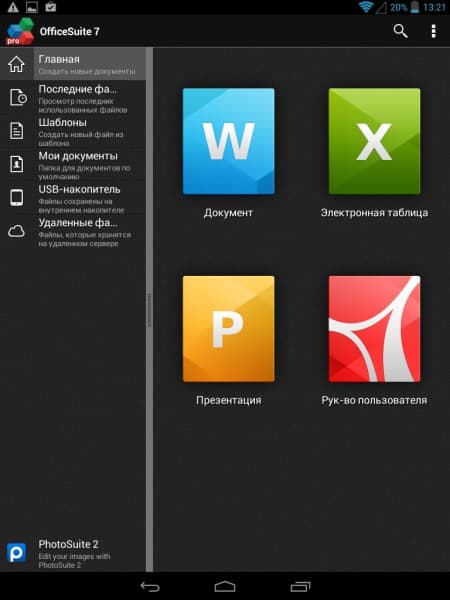This screenshot has width=450, height=600.
Task: Tap the Android back navigation button
Action: click(150, 586)
